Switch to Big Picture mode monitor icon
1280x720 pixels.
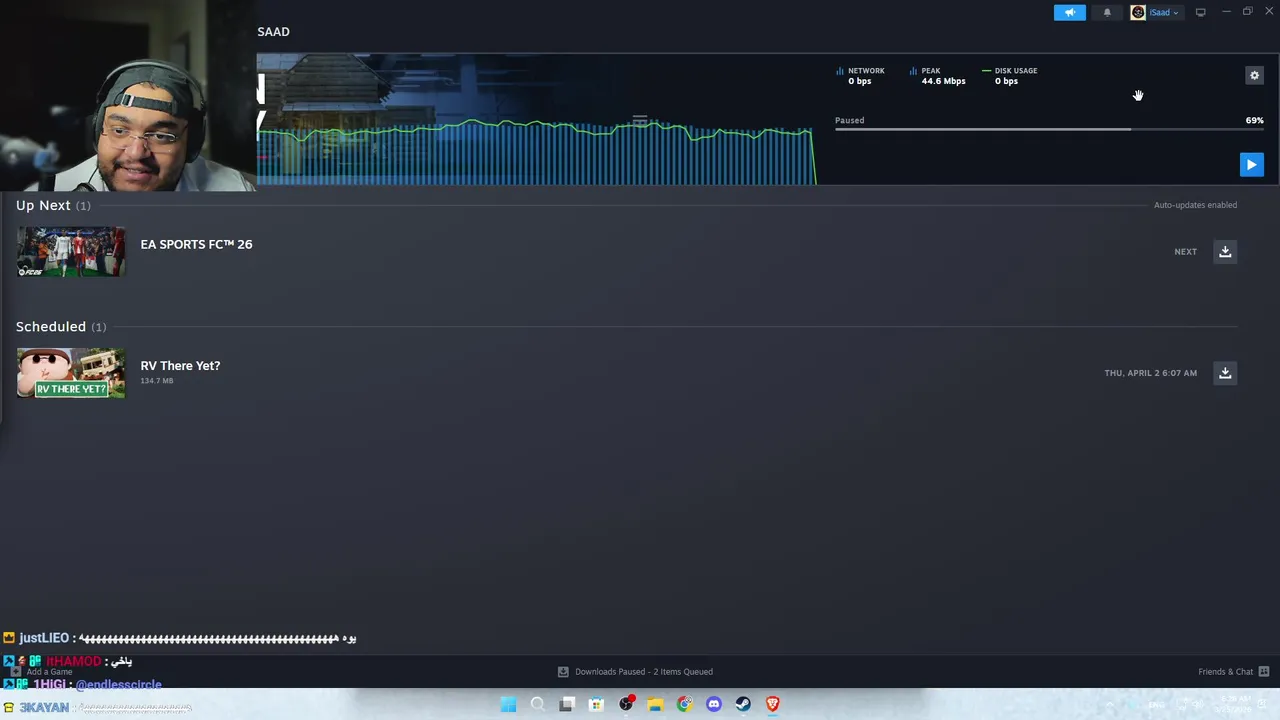1200,12
